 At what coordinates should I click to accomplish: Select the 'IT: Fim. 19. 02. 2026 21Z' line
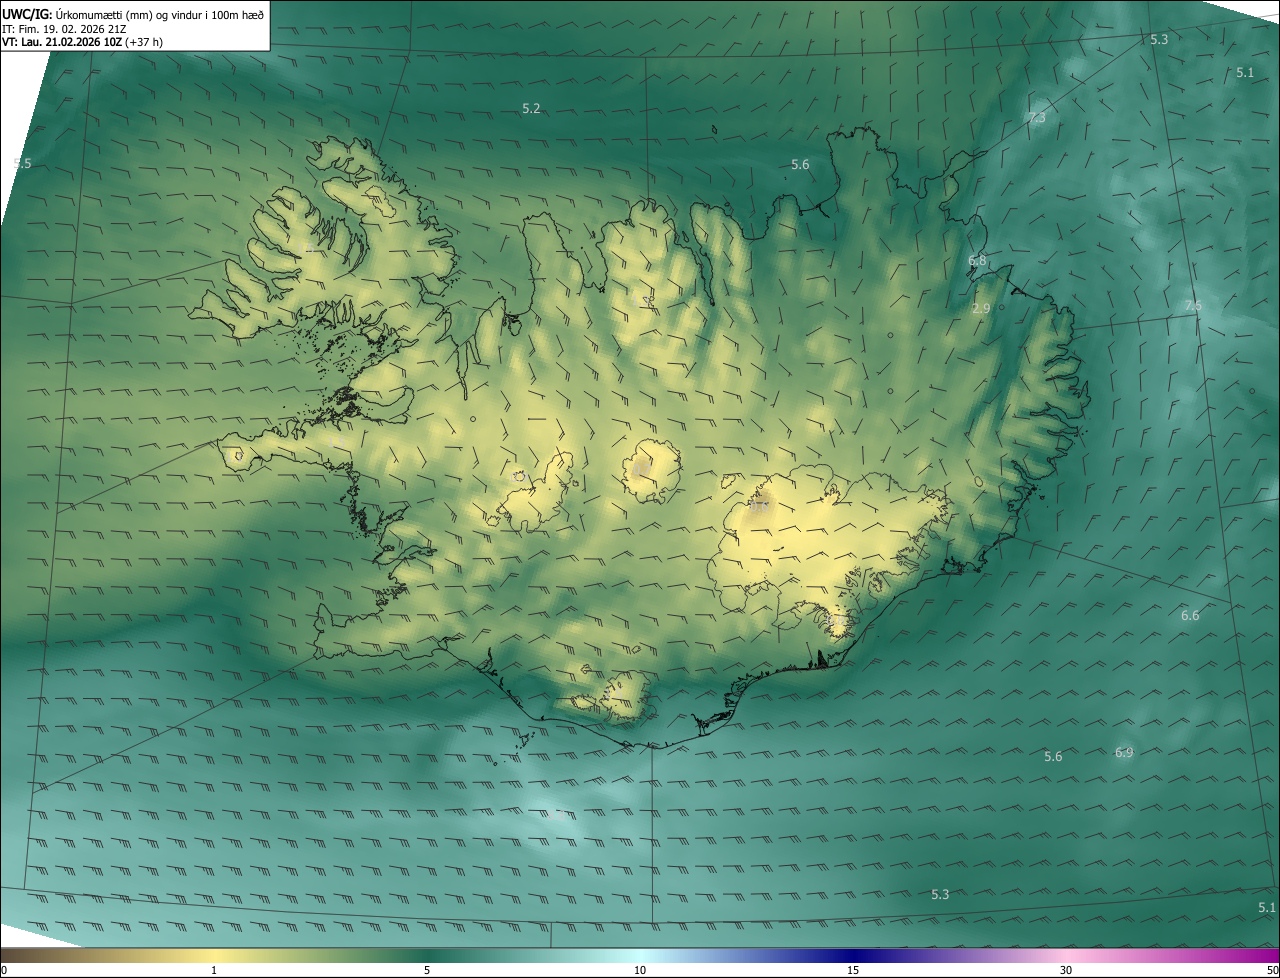[x=64, y=28]
